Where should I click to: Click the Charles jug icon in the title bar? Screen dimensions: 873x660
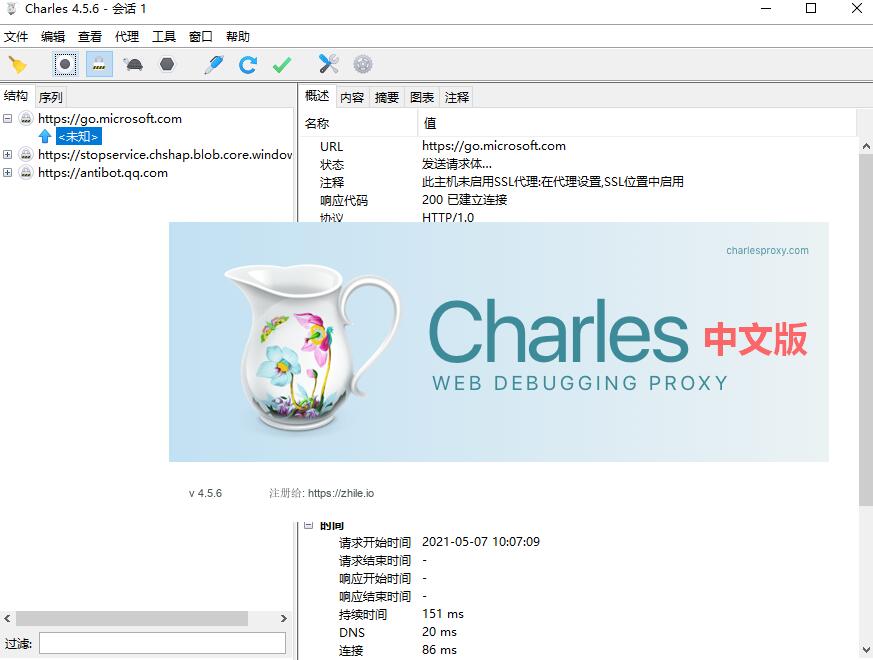pyautogui.click(x=11, y=9)
